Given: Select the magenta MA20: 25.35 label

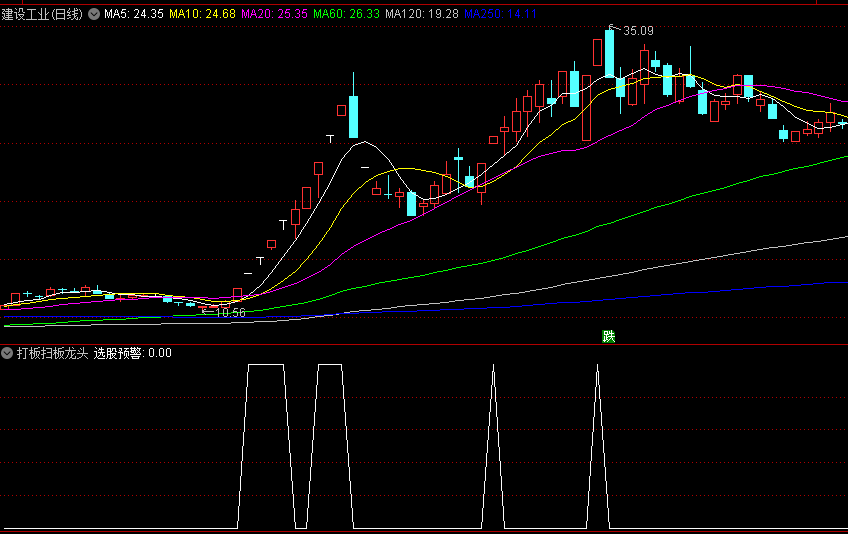Looking at the screenshot, I should 274,14.
